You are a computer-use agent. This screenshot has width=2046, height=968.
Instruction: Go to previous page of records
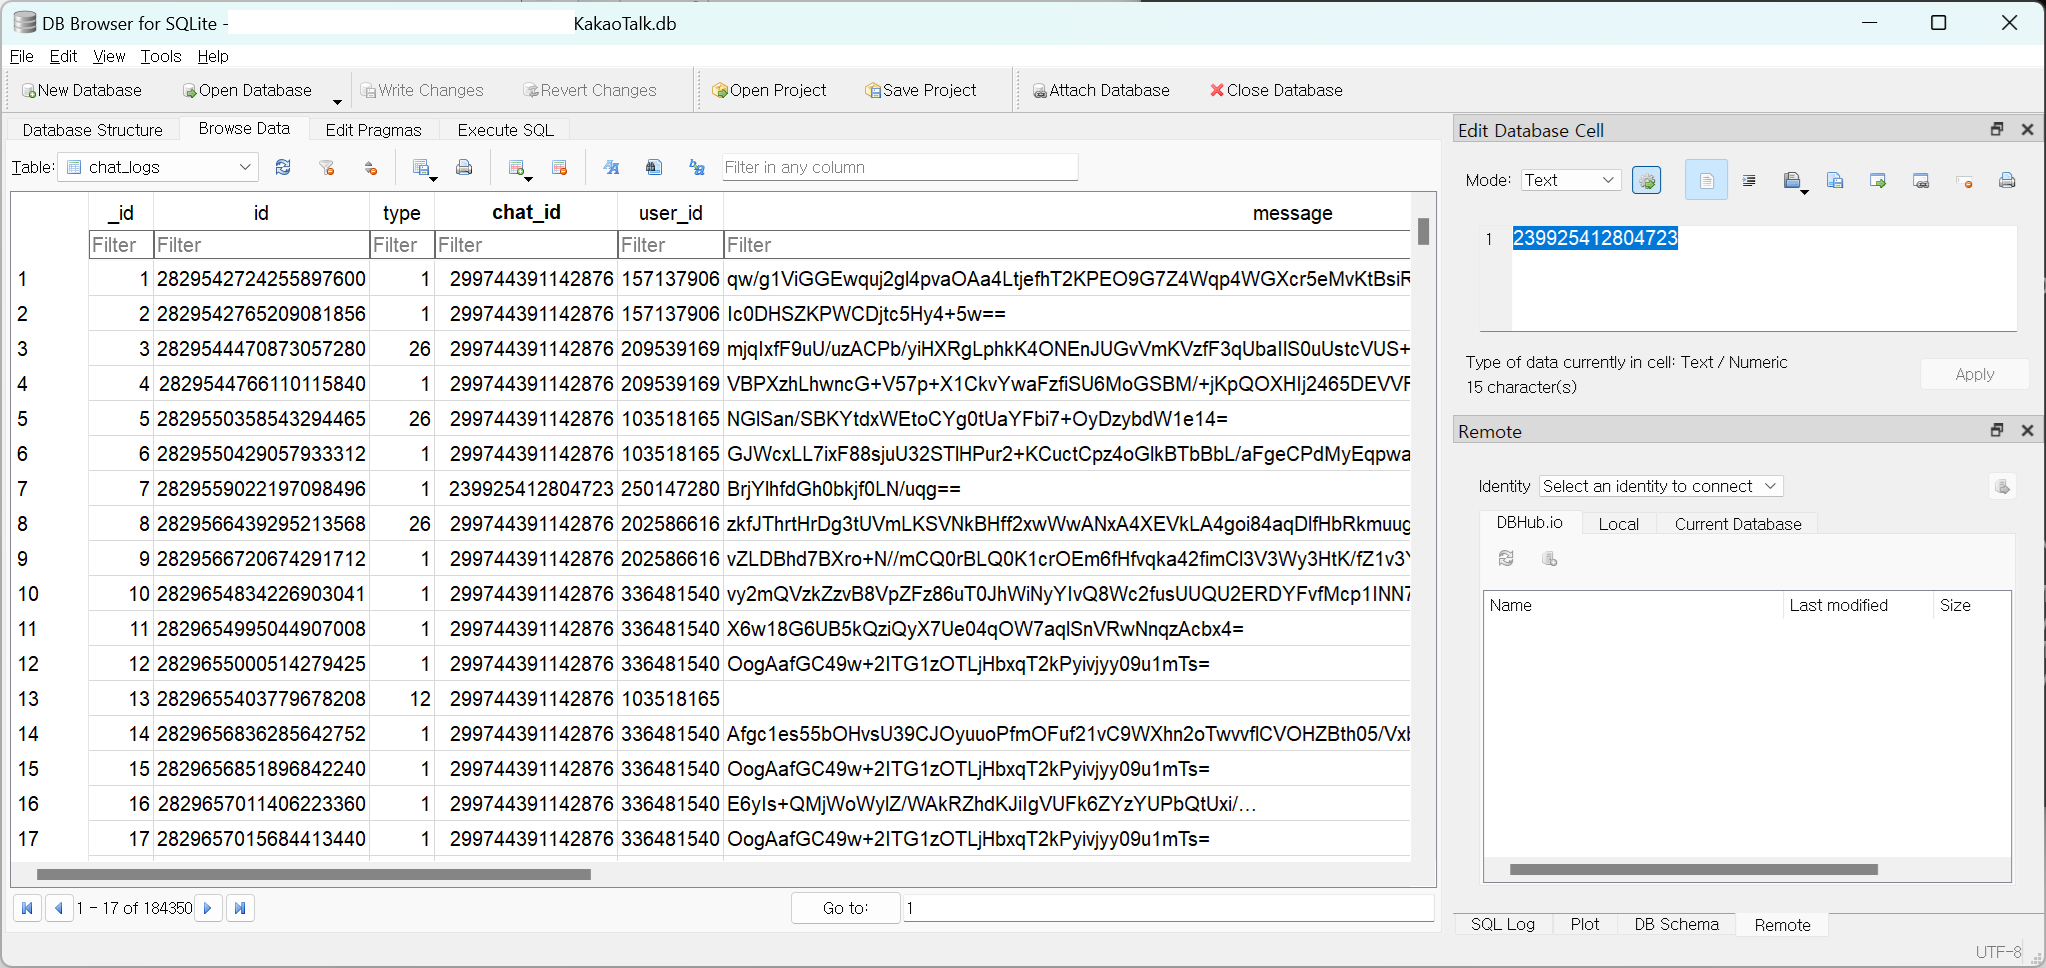(59, 908)
